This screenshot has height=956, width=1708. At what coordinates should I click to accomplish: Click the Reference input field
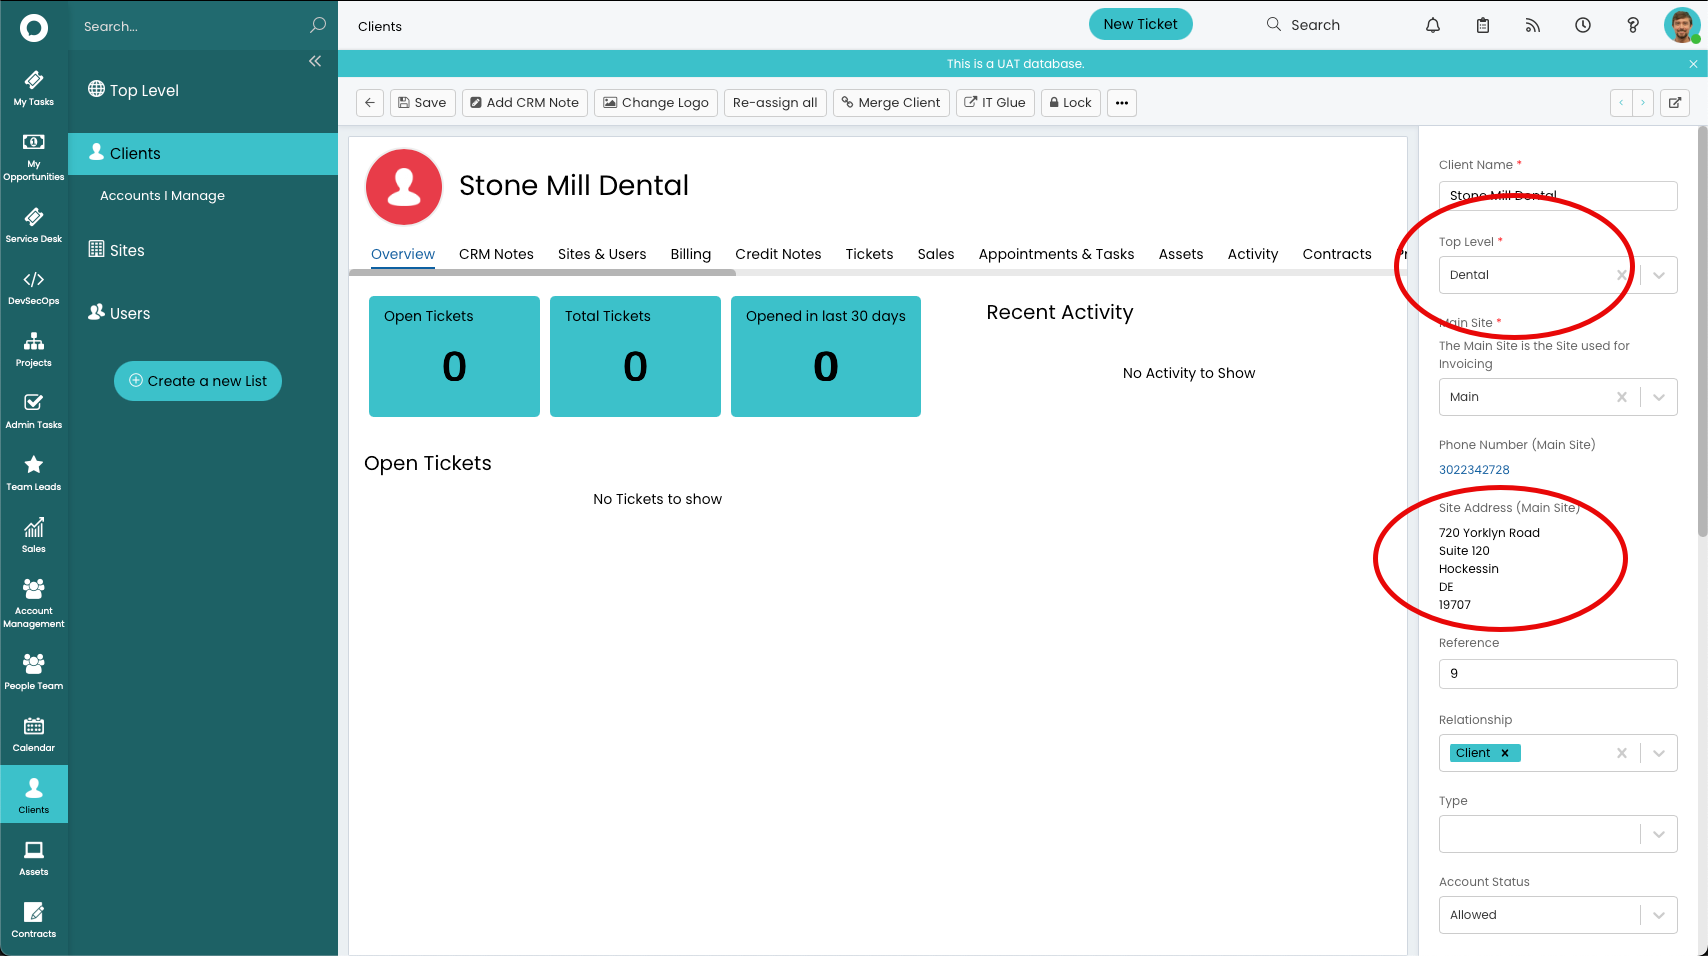[1558, 674]
